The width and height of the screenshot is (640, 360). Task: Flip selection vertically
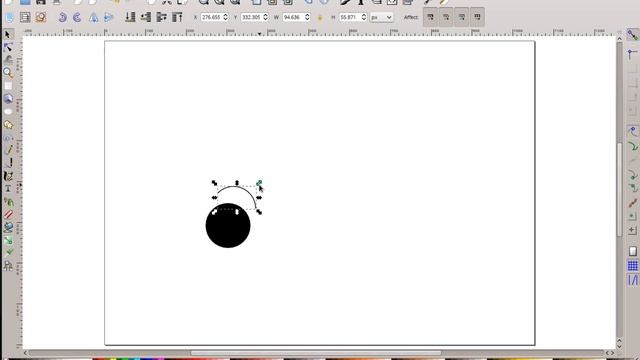[109, 17]
